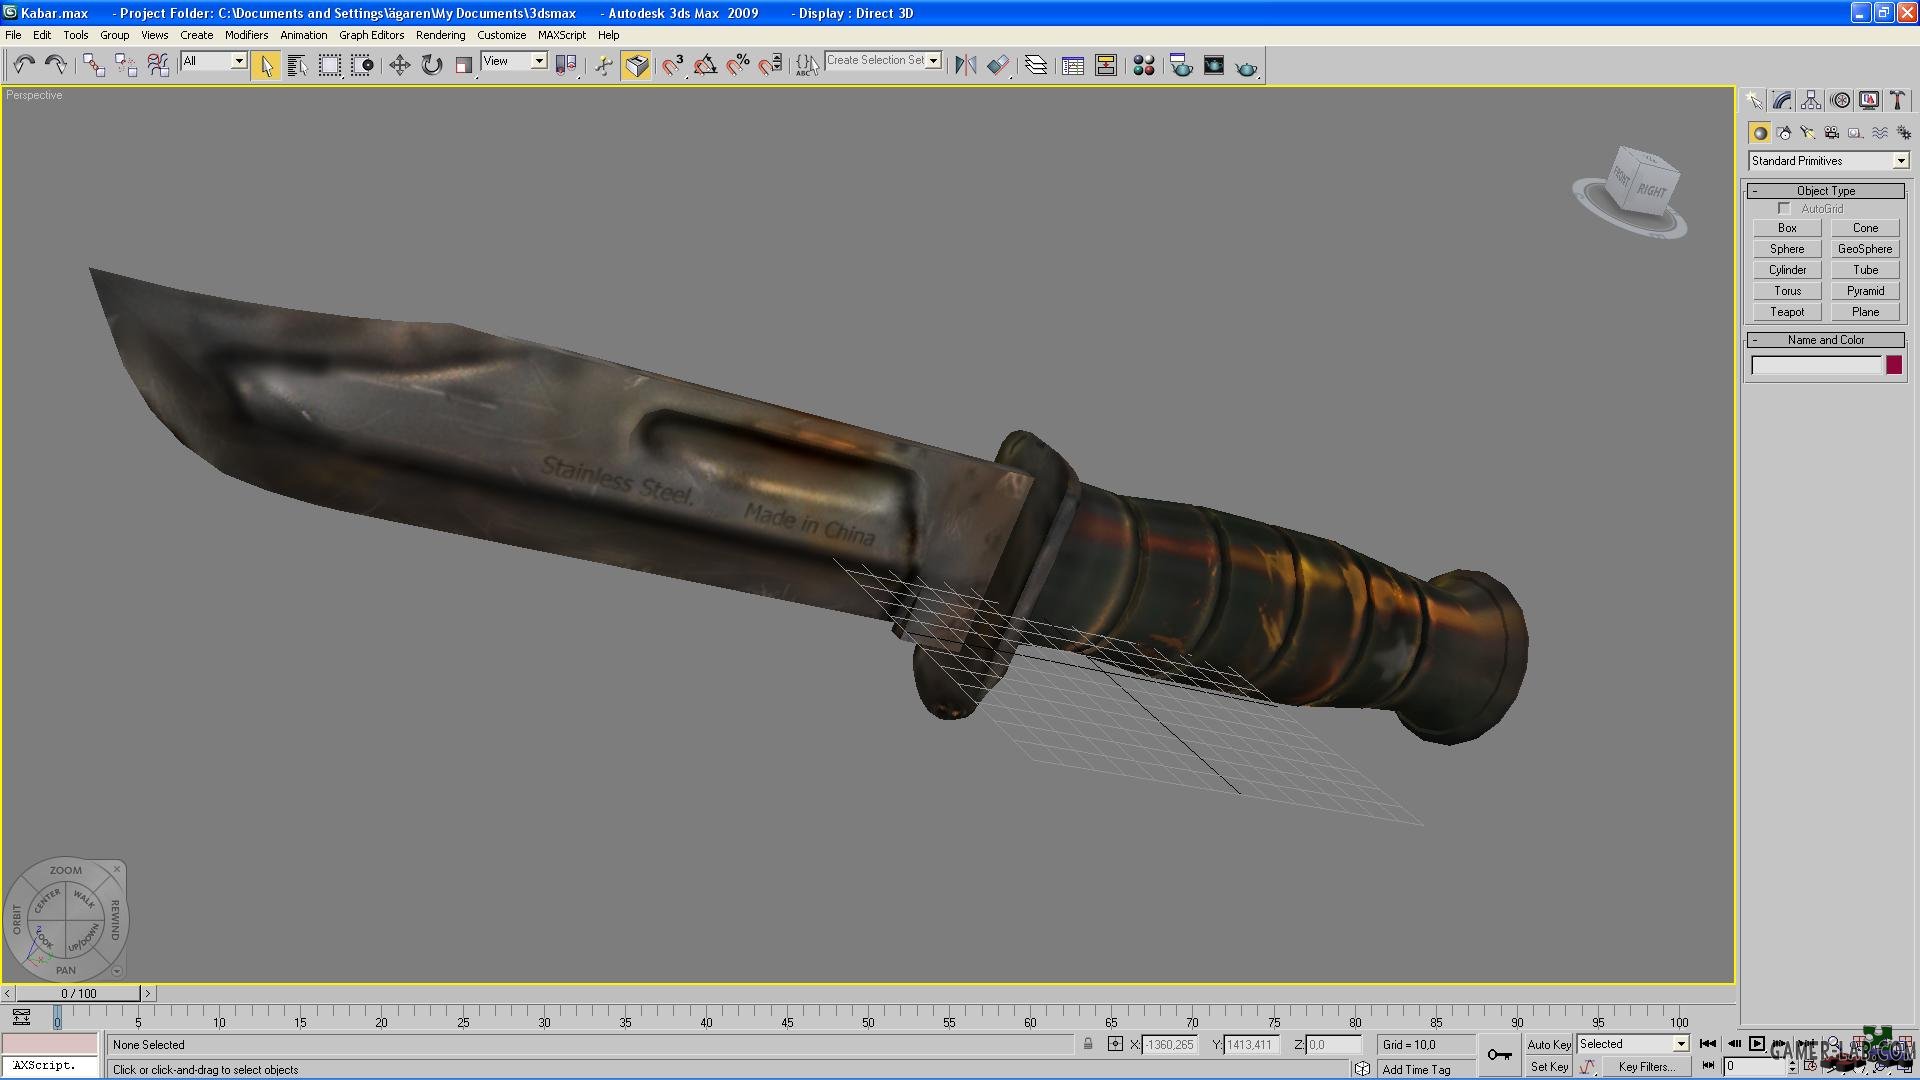
Task: Activate the Select and Rotate tool
Action: tap(431, 65)
